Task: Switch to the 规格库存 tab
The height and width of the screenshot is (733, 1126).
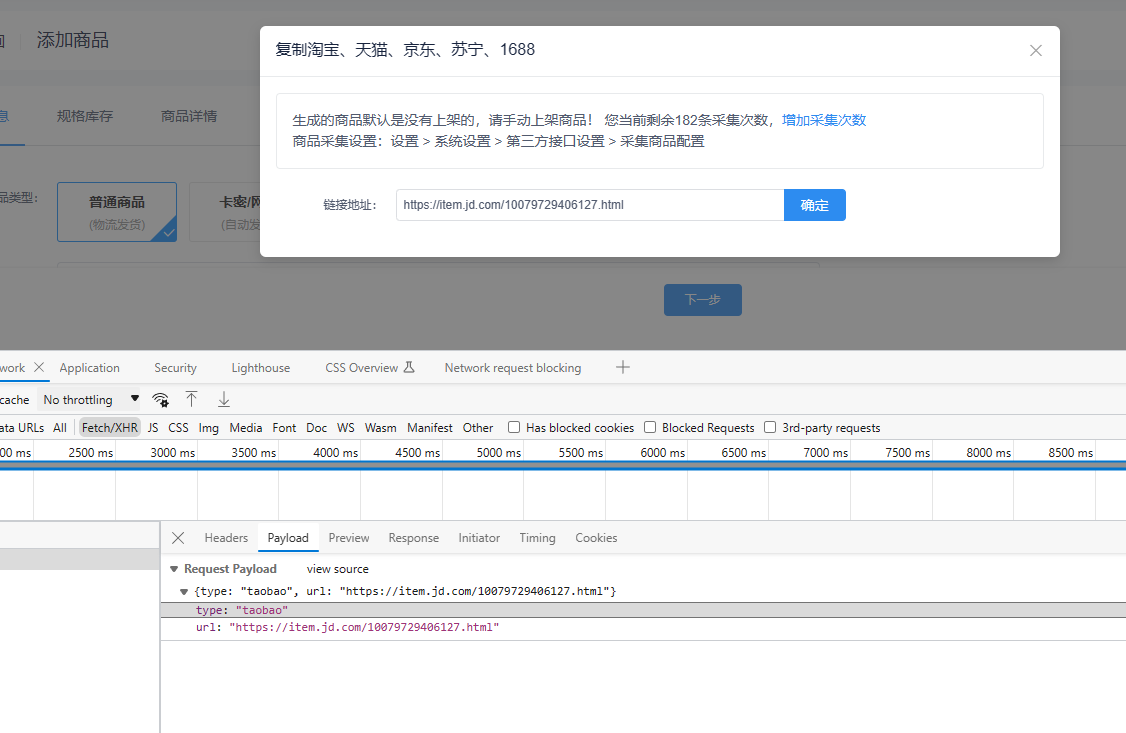Action: [x=85, y=116]
